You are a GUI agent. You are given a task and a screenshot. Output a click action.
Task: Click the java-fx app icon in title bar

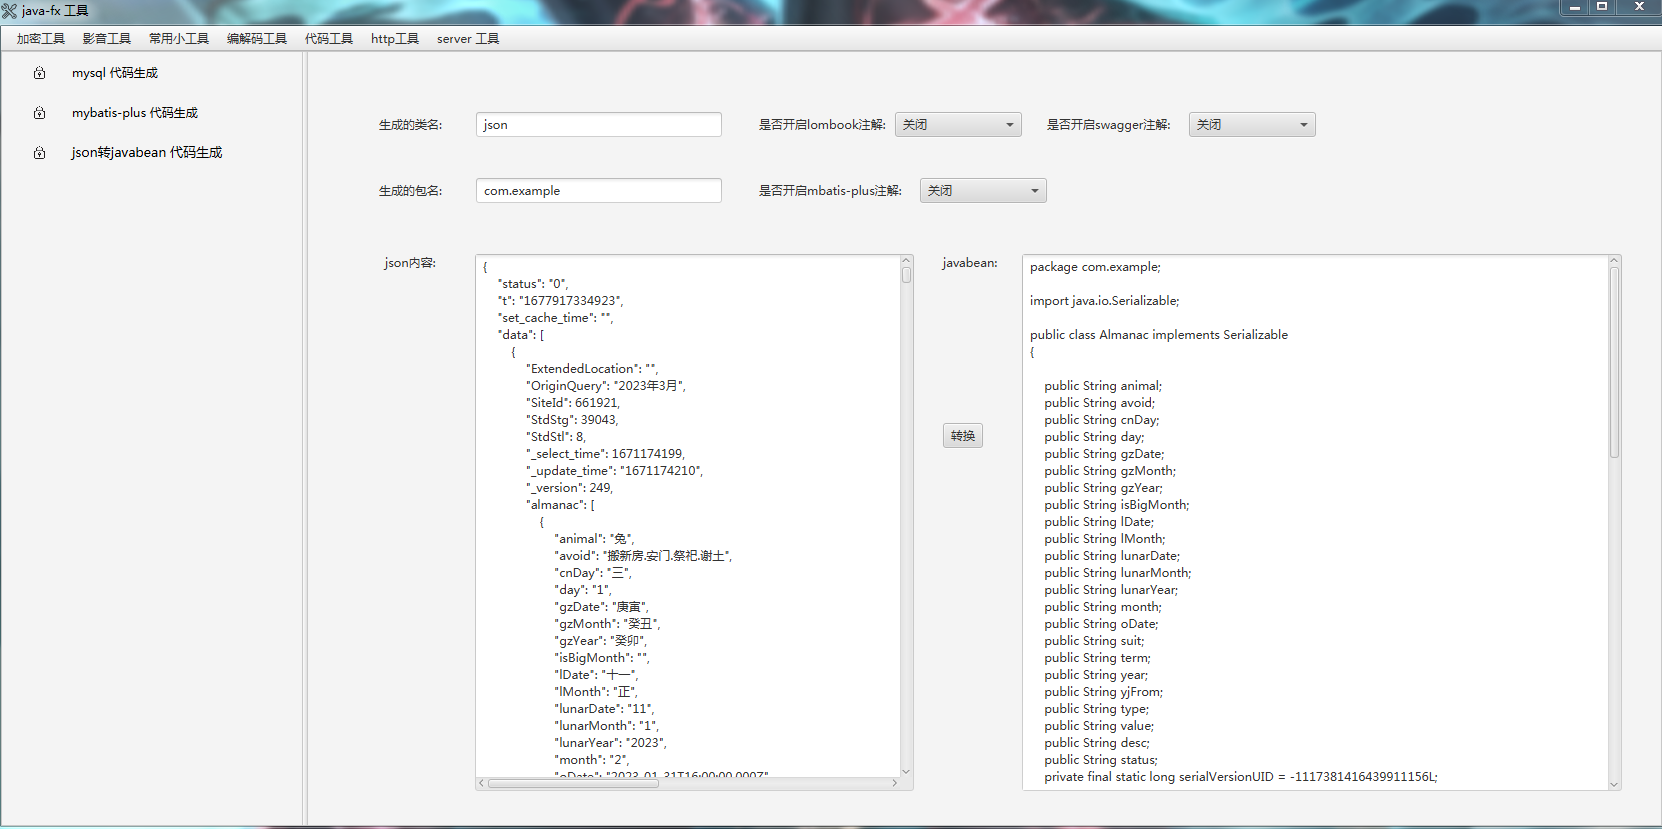coord(10,11)
